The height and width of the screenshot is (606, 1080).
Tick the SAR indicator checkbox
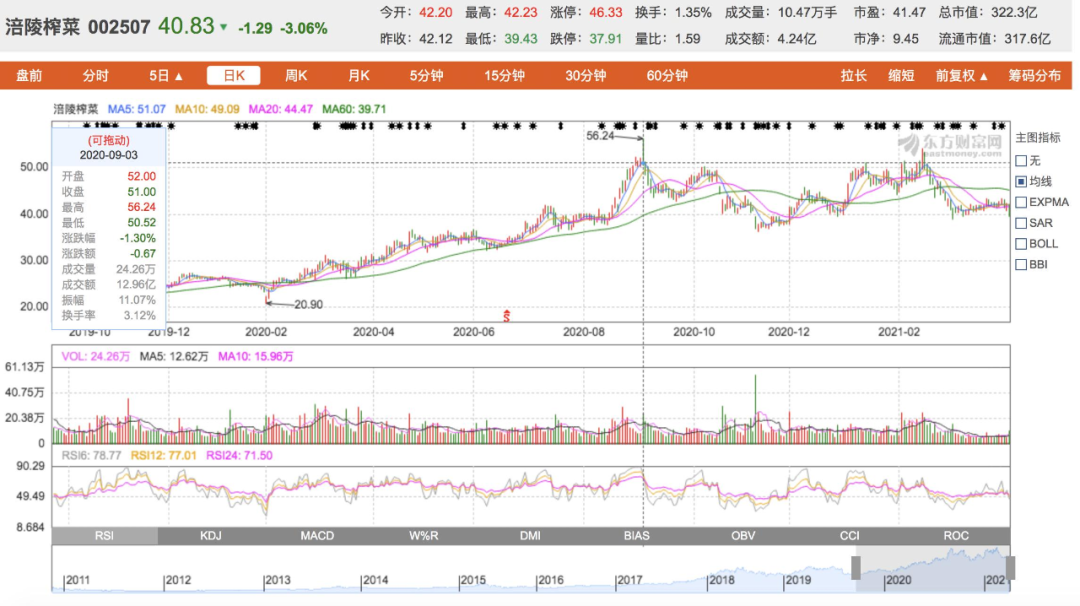[x=1021, y=223]
